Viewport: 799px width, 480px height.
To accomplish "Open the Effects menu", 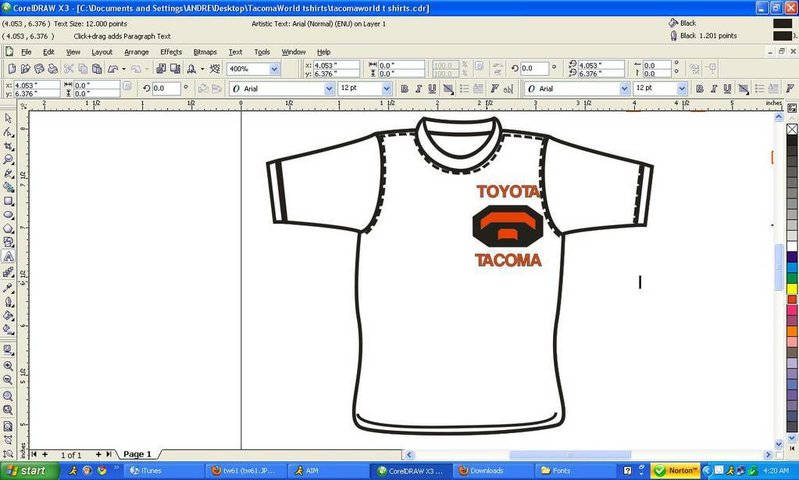I will click(171, 52).
